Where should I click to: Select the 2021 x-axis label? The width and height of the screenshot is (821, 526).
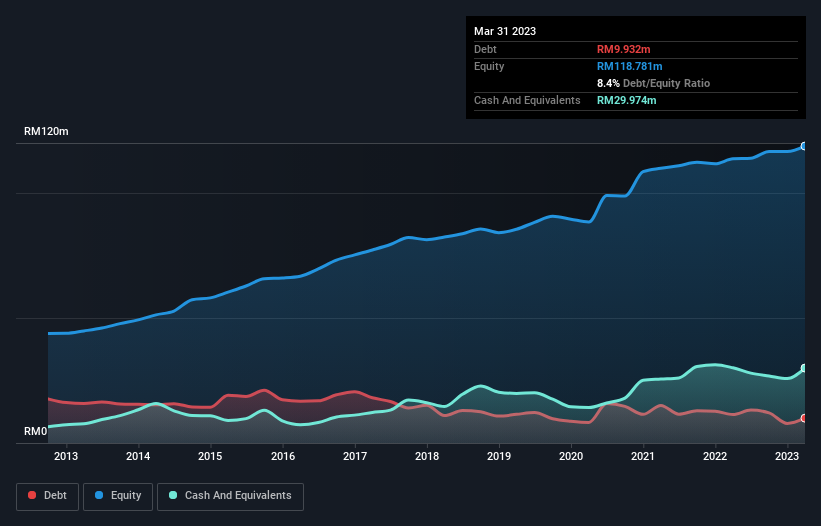643,457
